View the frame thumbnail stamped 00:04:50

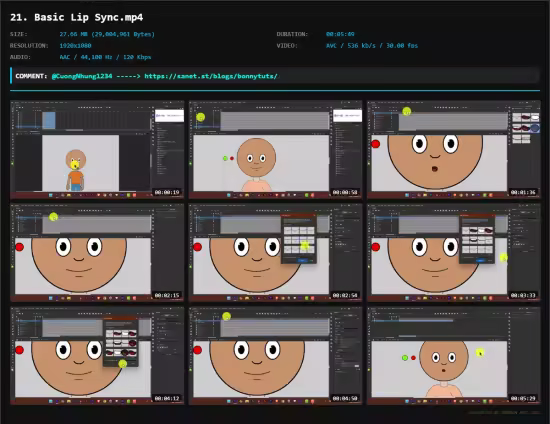coord(275,356)
